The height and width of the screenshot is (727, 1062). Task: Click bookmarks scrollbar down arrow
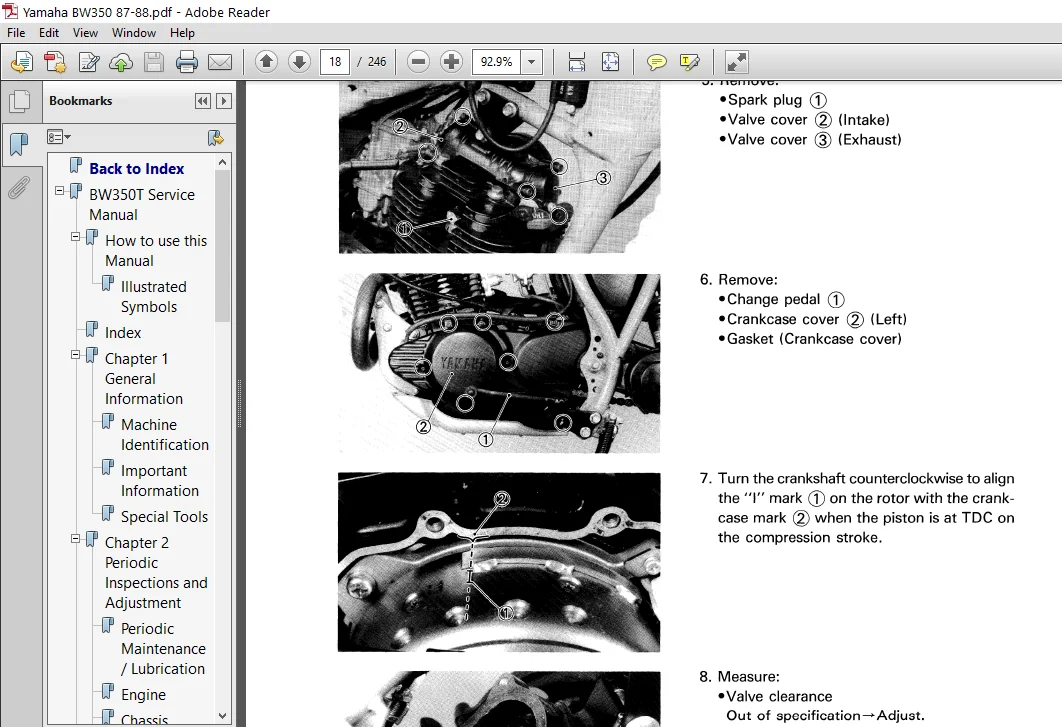pos(222,716)
